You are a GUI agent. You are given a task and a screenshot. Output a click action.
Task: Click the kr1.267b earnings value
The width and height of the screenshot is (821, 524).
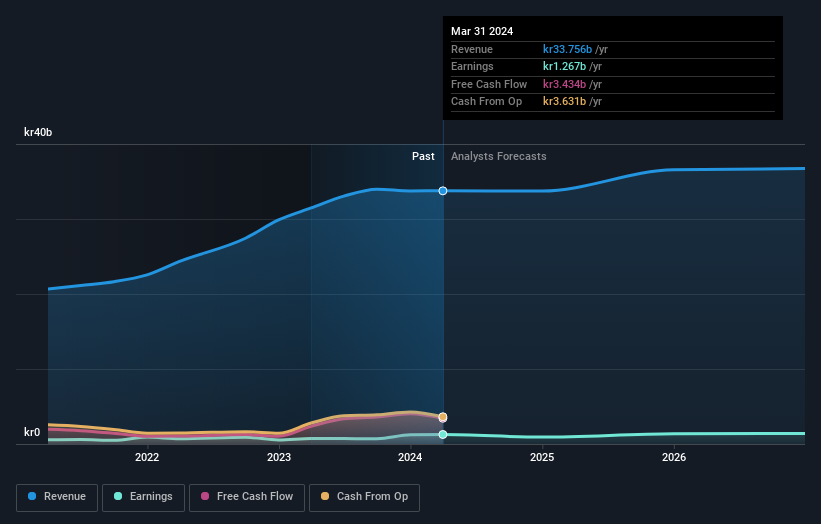click(x=564, y=66)
